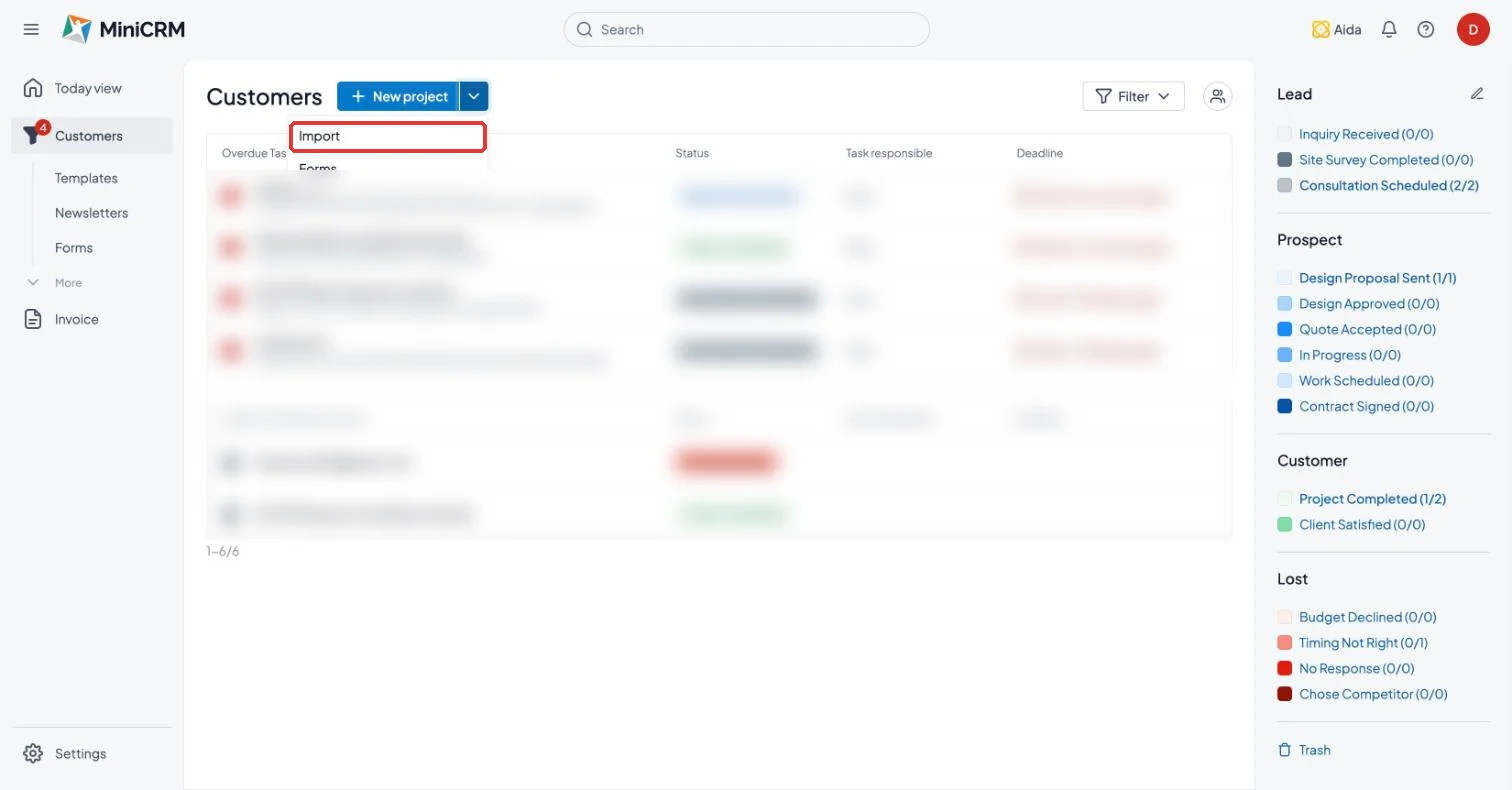1512x790 pixels.
Task: Filter by Project Completed (1/2)
Action: [1372, 499]
